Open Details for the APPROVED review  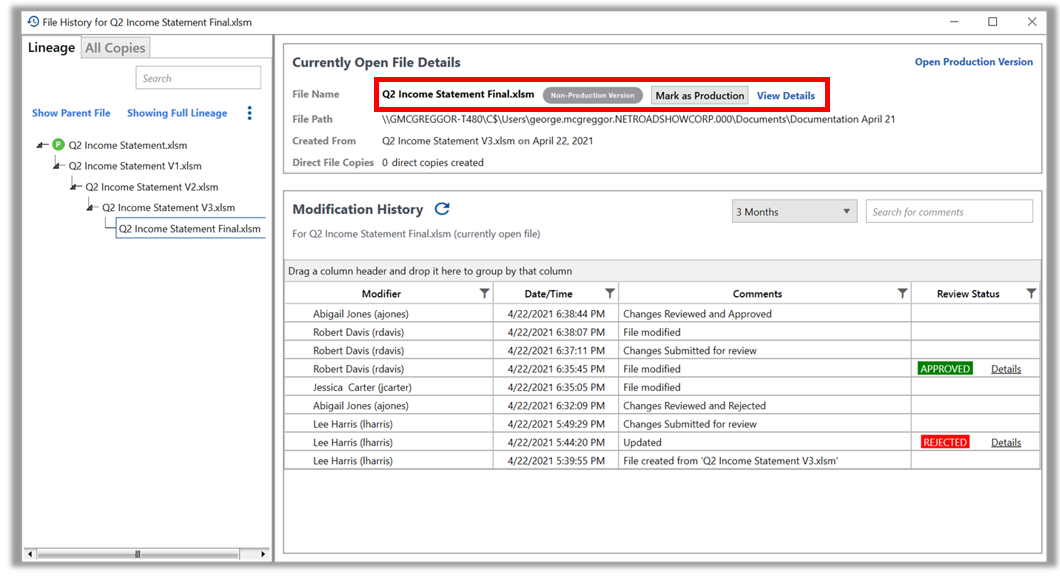(x=1006, y=369)
